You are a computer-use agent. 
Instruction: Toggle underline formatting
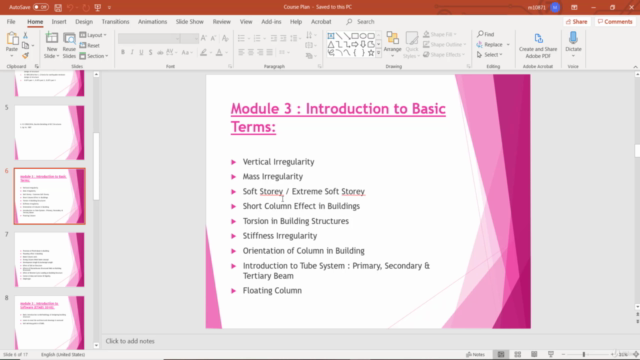click(x=141, y=52)
